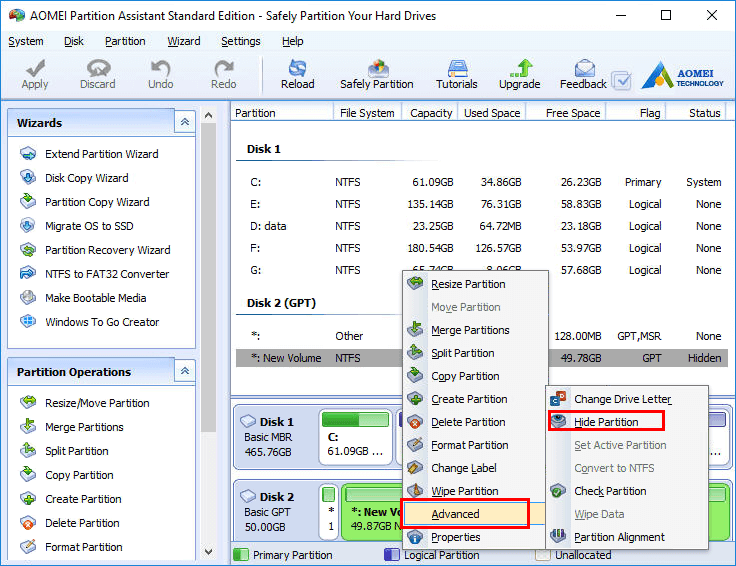
Task: Click the Disk Copy Wizard icon
Action: tap(28, 177)
